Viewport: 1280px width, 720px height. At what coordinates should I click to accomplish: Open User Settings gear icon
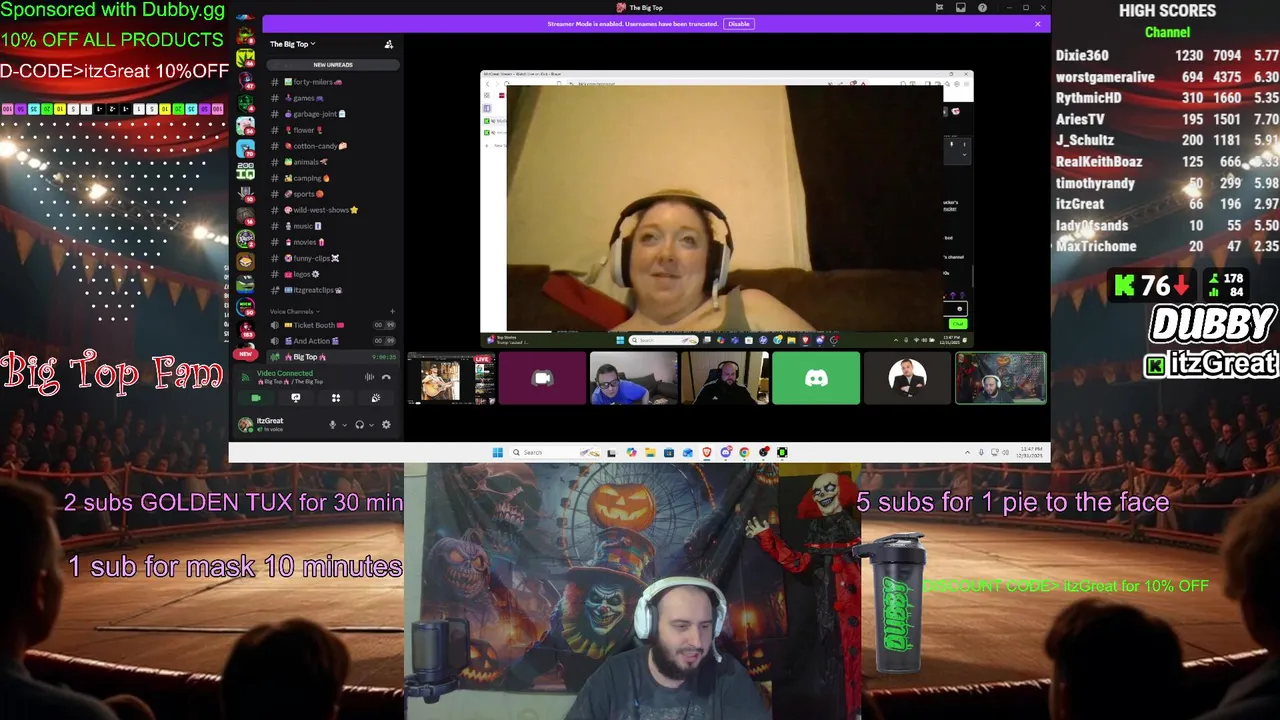386,425
